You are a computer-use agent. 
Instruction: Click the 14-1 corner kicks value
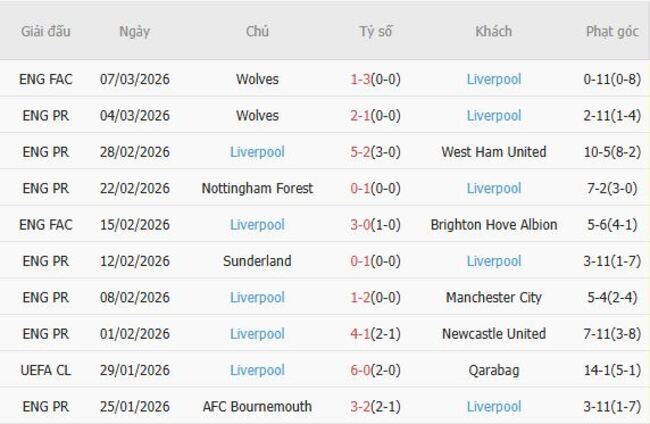click(x=597, y=370)
